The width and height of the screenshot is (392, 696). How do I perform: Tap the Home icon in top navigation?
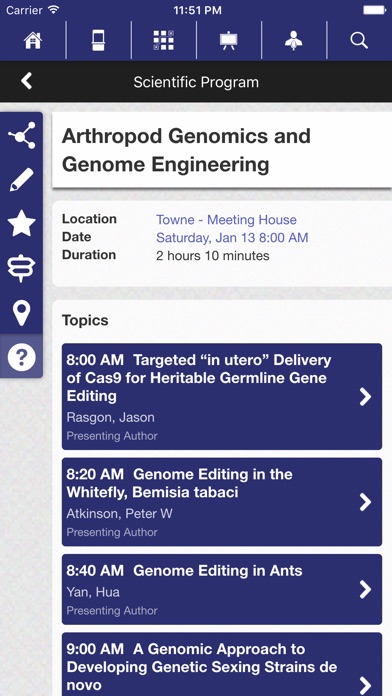coord(33,40)
